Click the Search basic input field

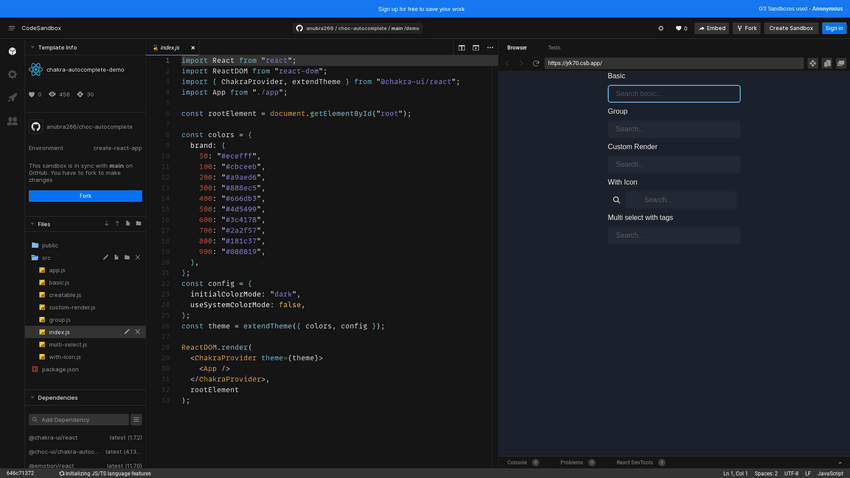(x=673, y=94)
